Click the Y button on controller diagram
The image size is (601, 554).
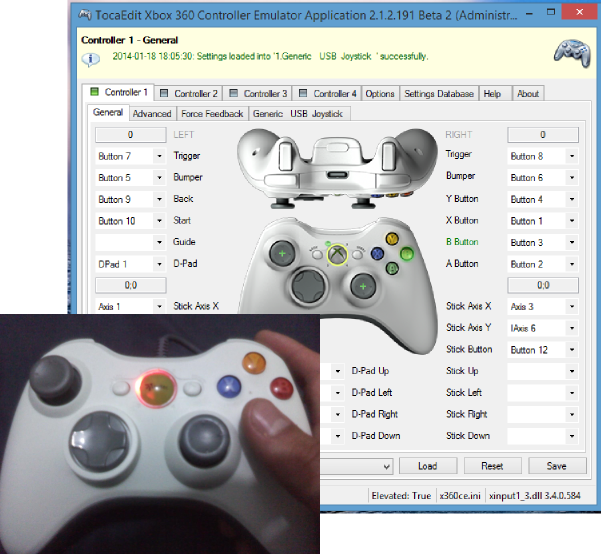click(x=392, y=239)
